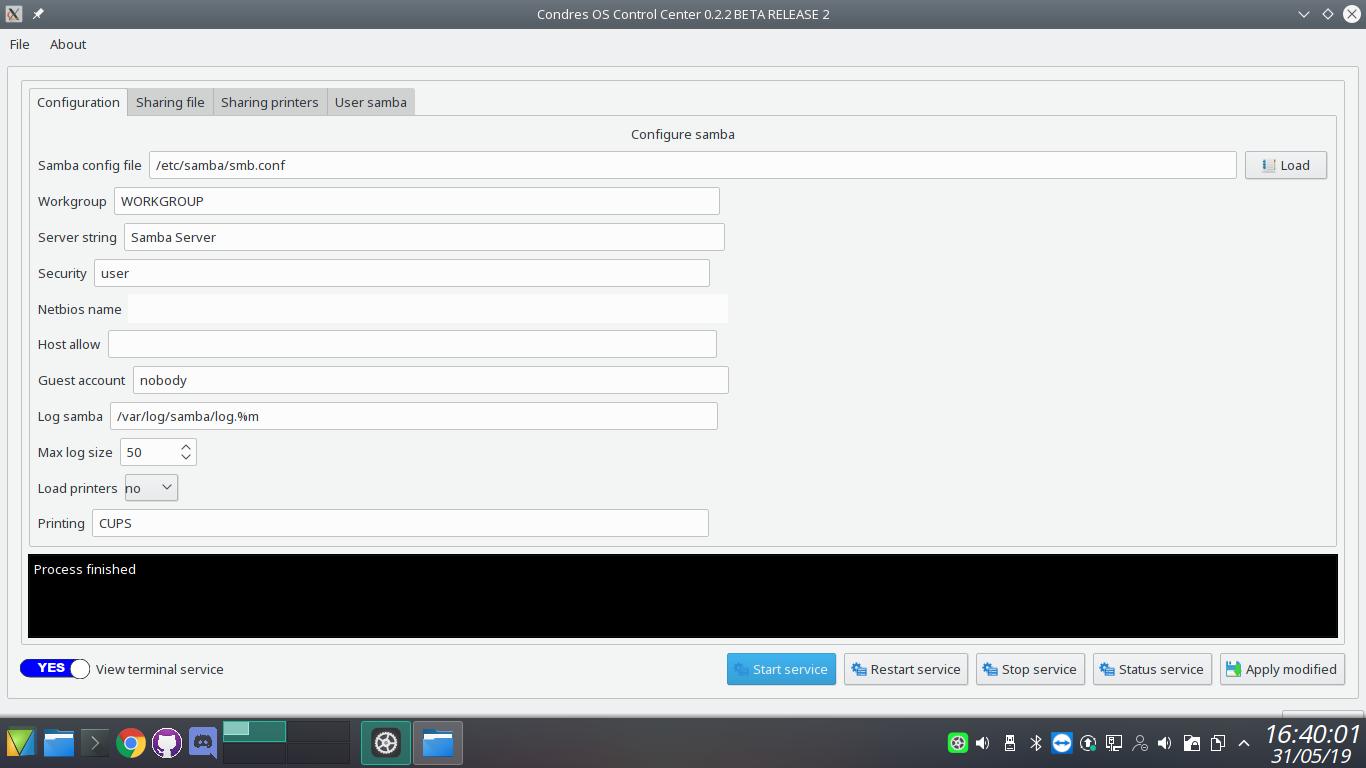Switch to the Sharing file tab
Image resolution: width=1366 pixels, height=768 pixels.
[x=170, y=102]
